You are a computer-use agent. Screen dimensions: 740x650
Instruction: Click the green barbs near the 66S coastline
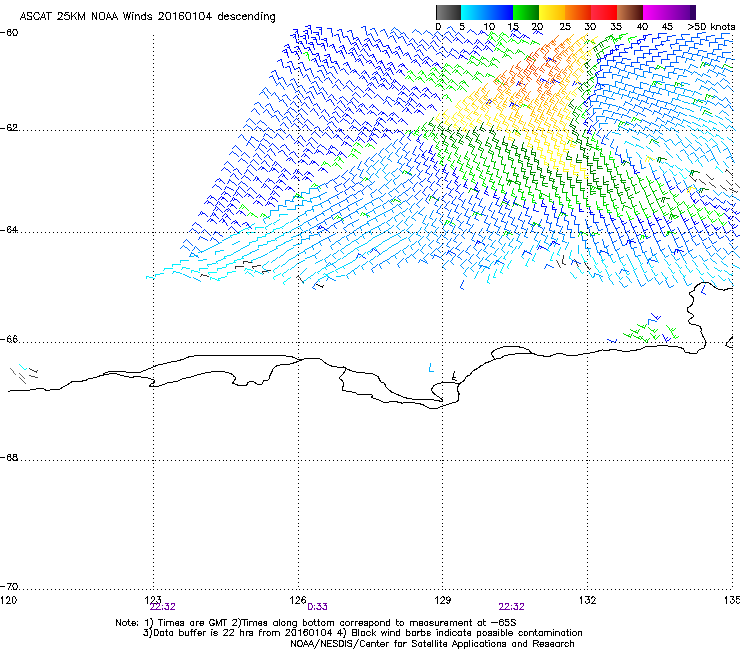649,331
